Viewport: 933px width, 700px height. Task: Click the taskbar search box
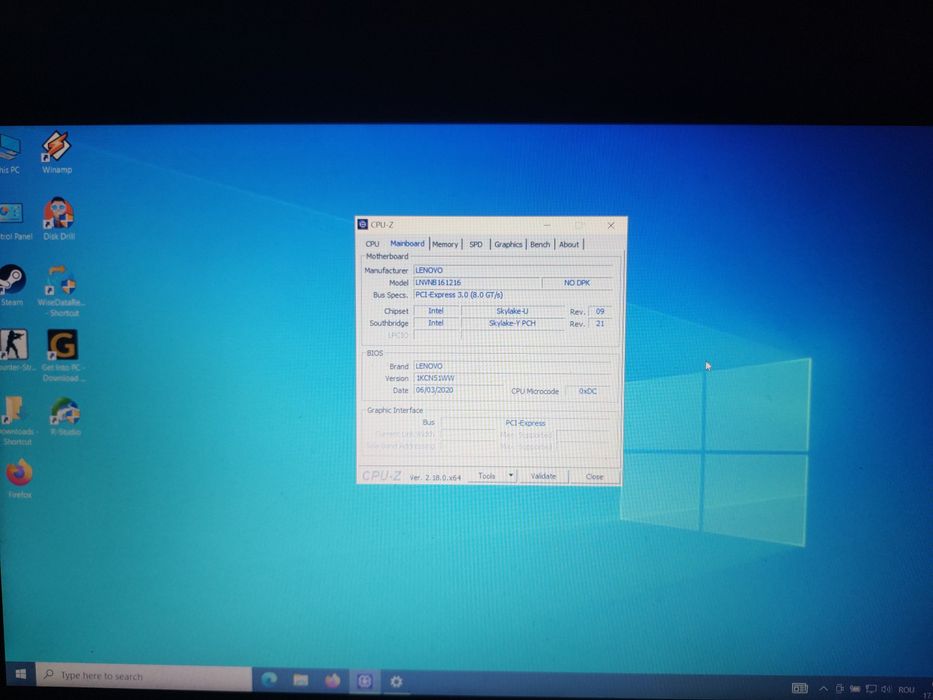coord(144,676)
